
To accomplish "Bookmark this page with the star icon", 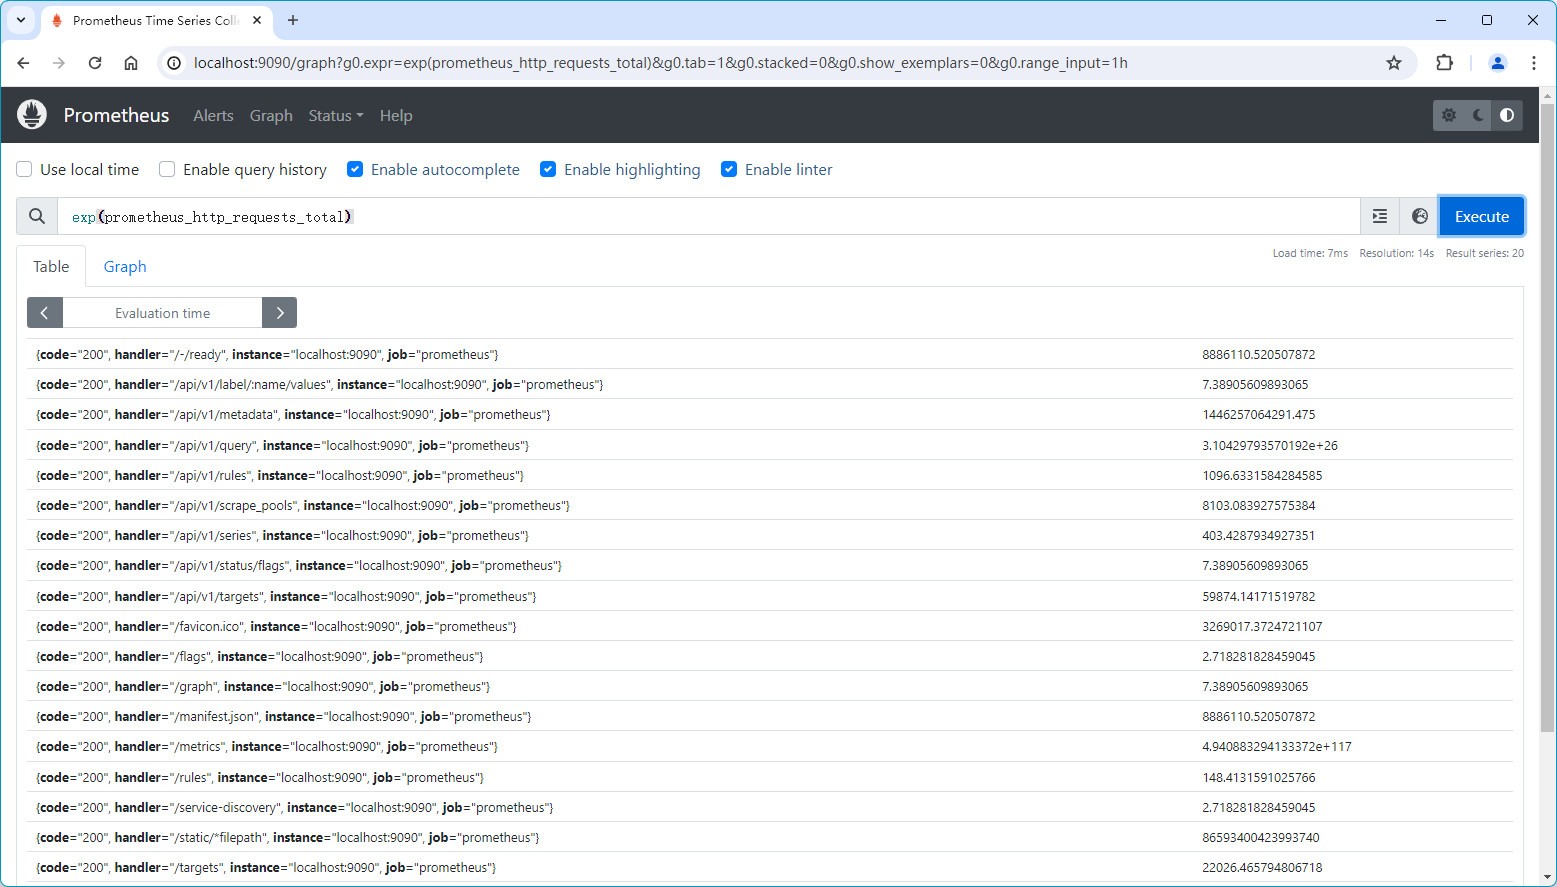I will [1394, 63].
